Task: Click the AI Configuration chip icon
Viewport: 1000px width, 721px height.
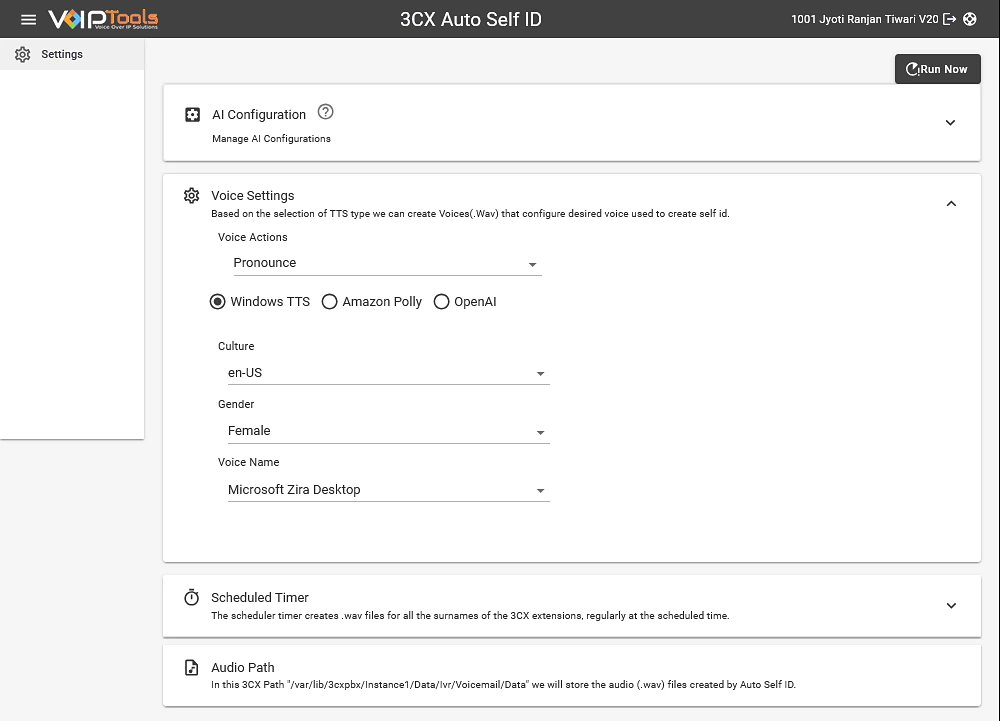Action: coord(192,115)
